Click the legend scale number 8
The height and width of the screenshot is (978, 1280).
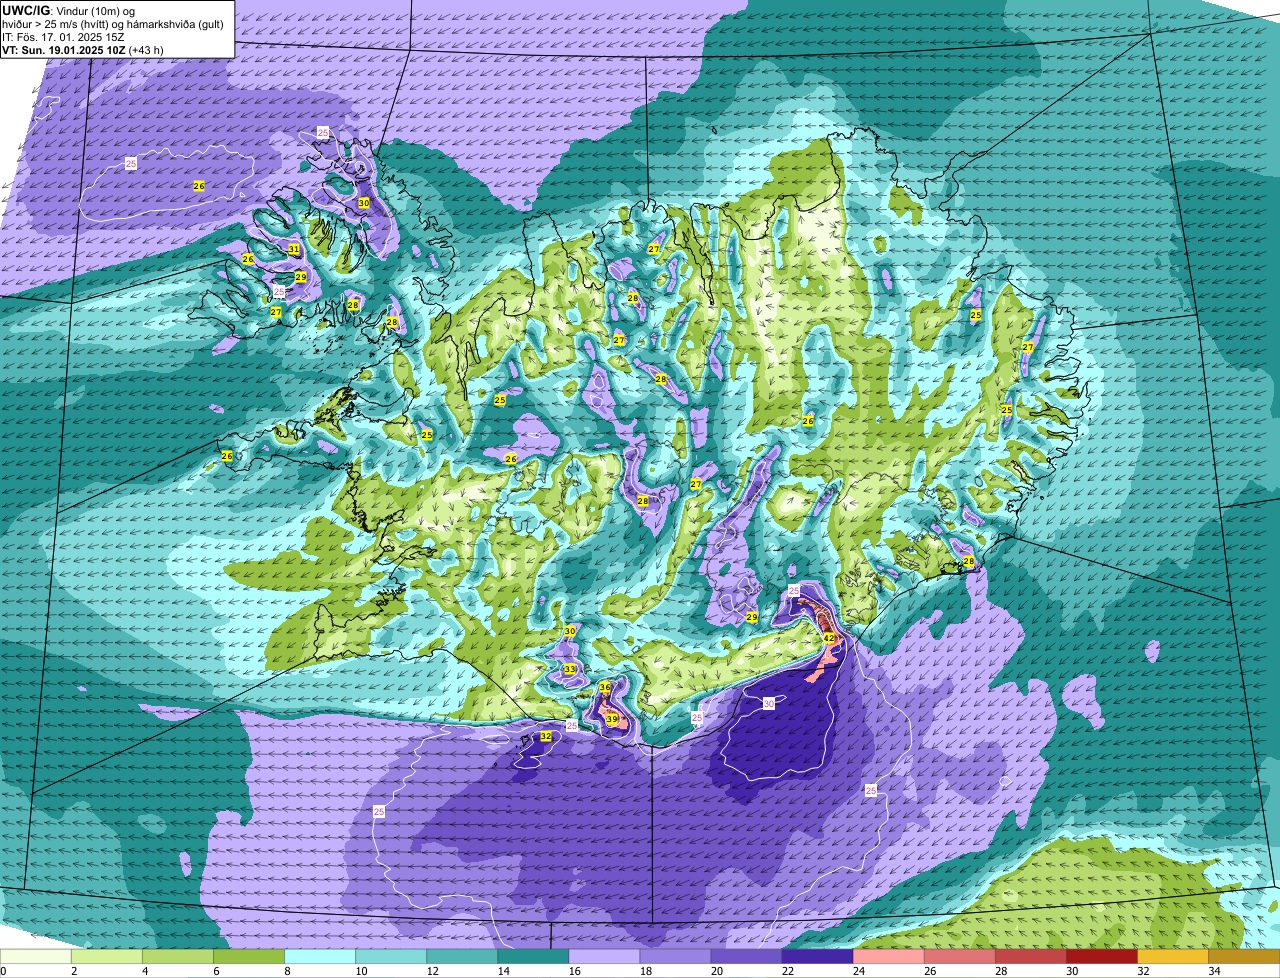click(x=286, y=971)
